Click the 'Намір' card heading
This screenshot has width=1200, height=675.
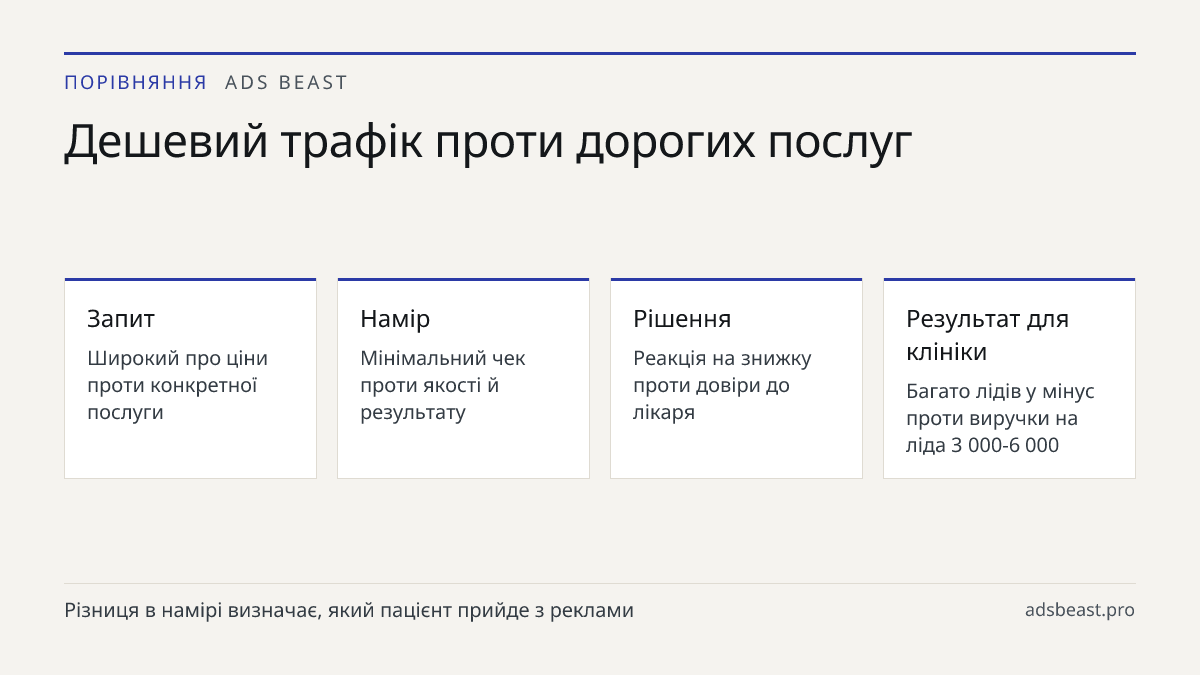(x=395, y=319)
